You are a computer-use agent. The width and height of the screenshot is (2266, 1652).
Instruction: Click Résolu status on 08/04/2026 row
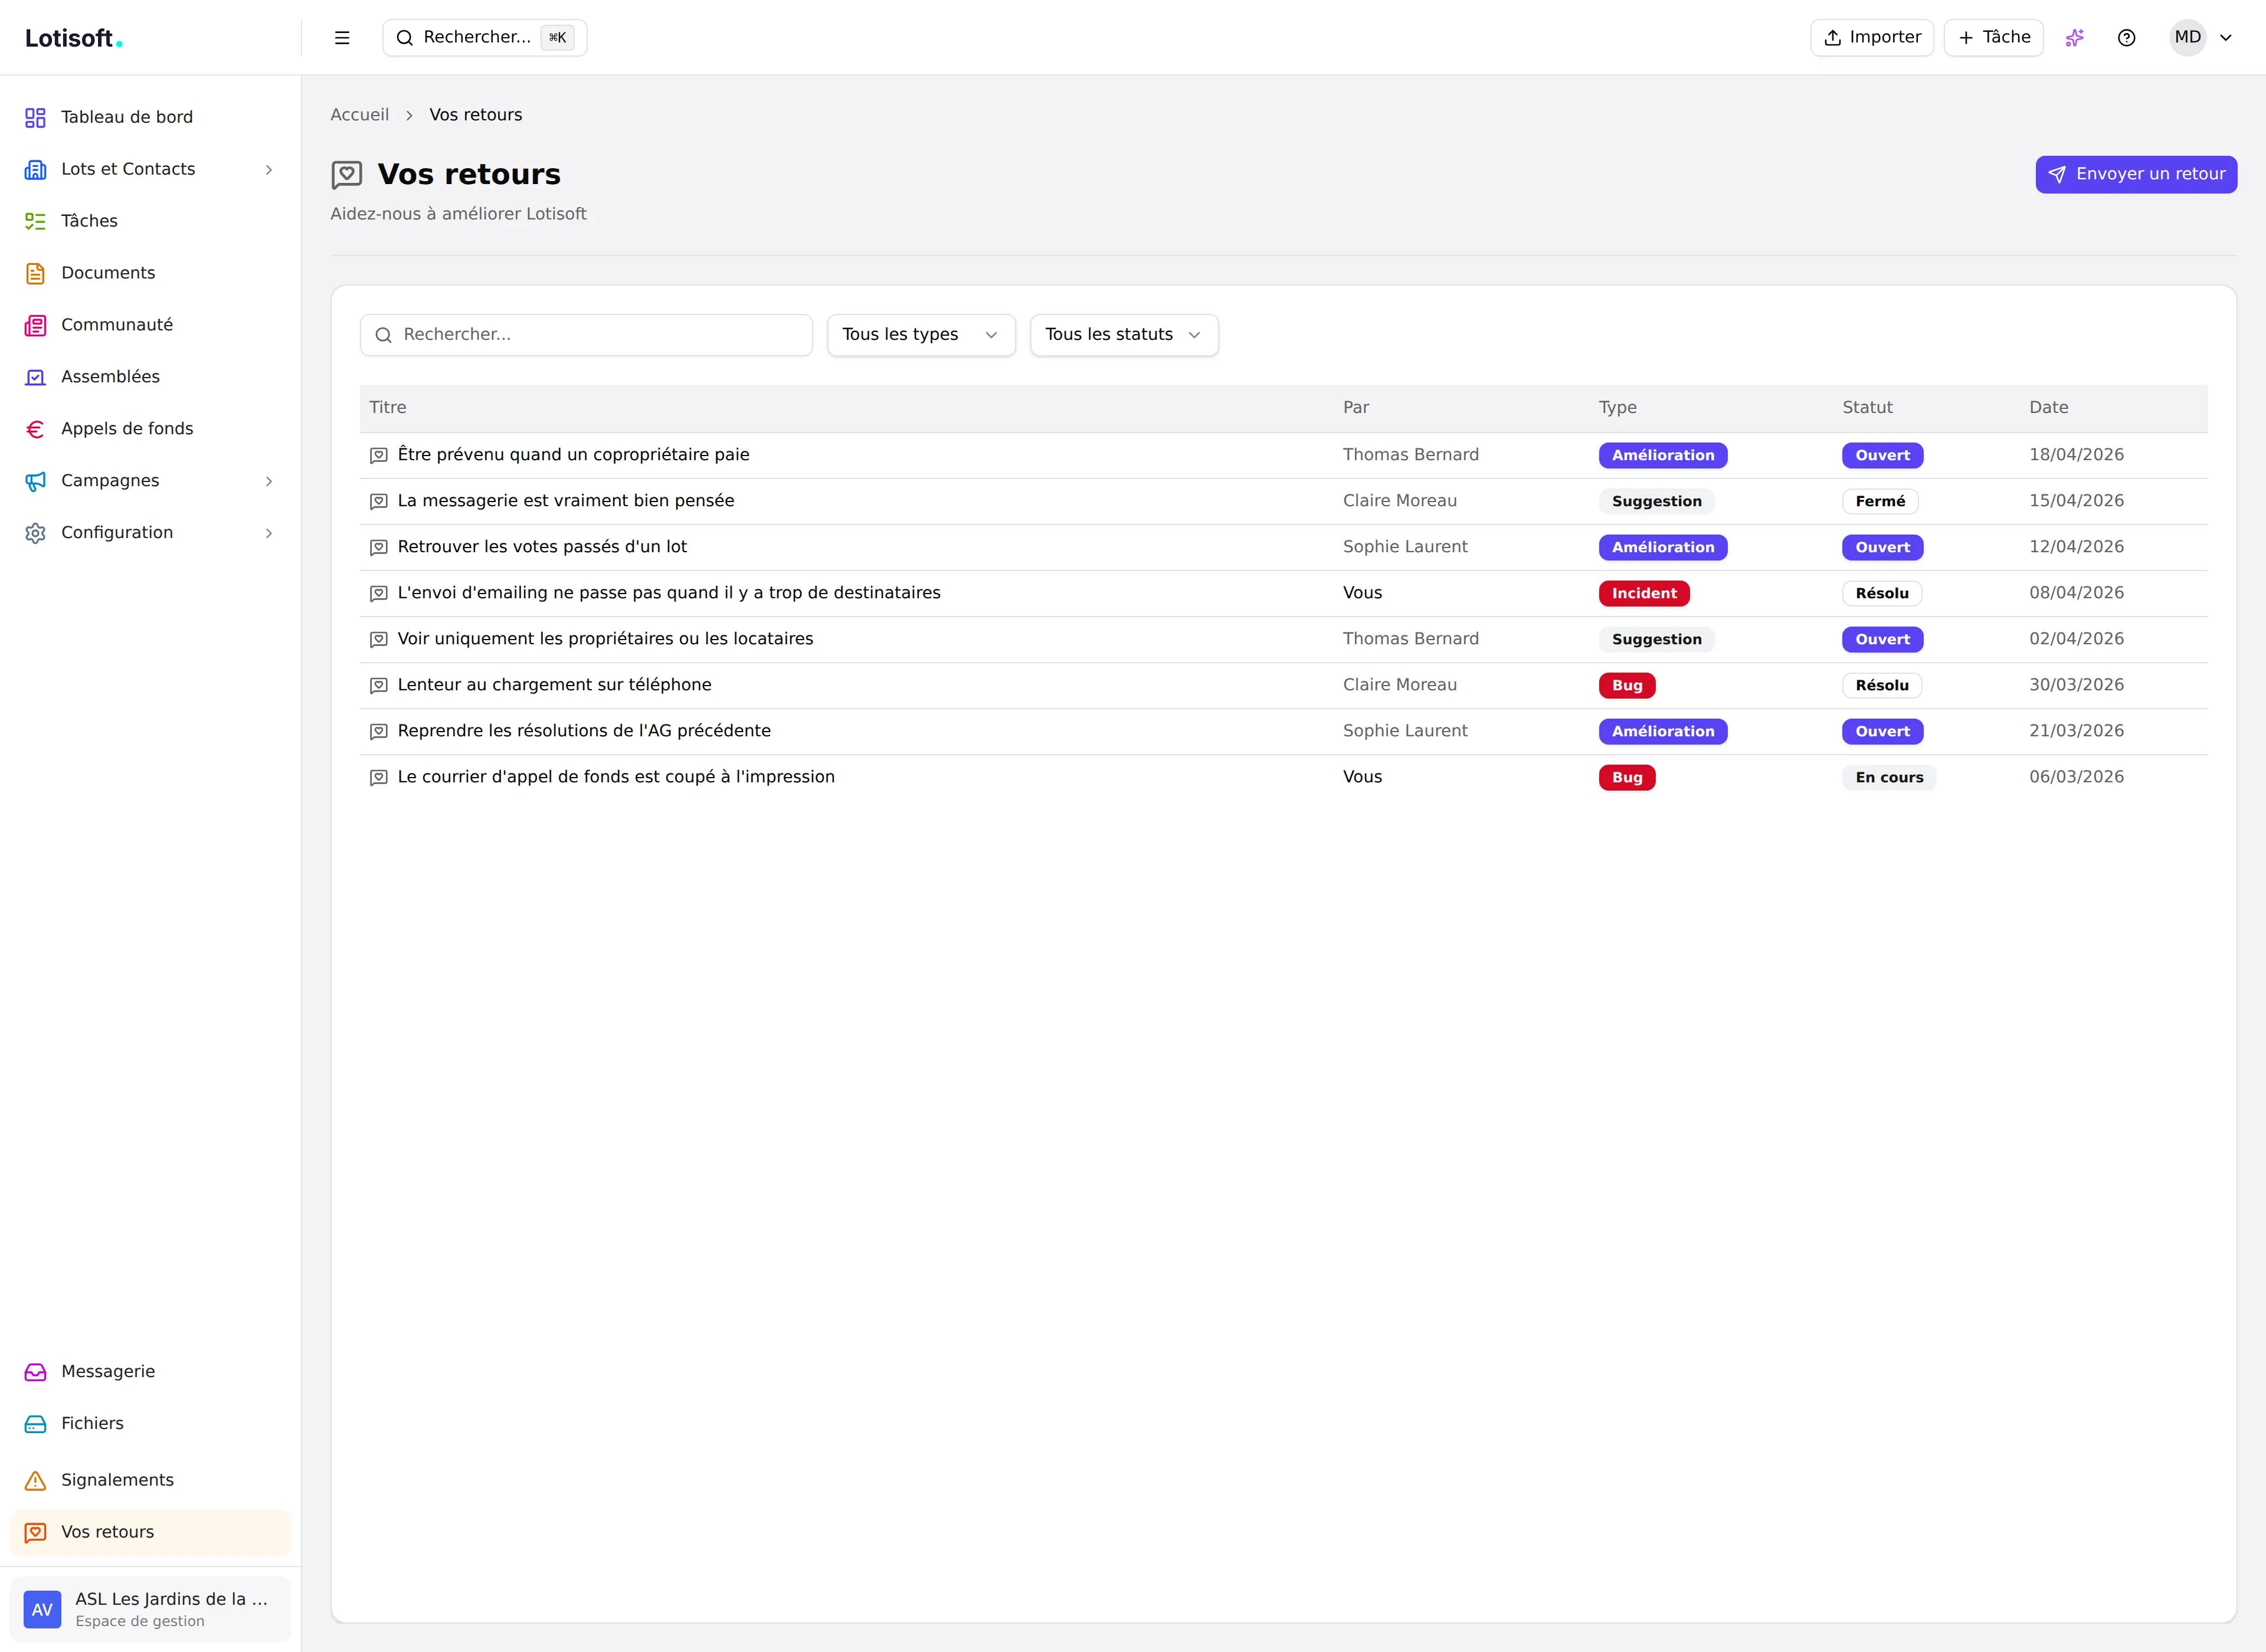(x=1882, y=593)
